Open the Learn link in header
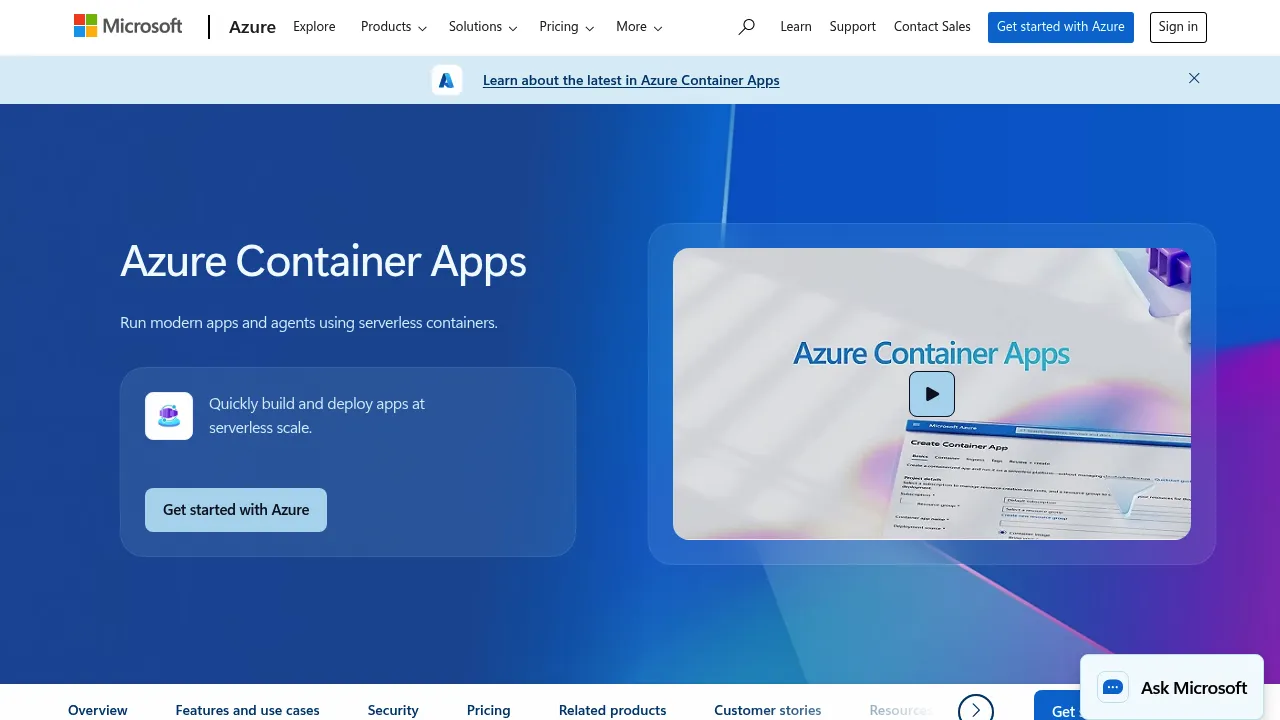The image size is (1280, 720). click(796, 27)
